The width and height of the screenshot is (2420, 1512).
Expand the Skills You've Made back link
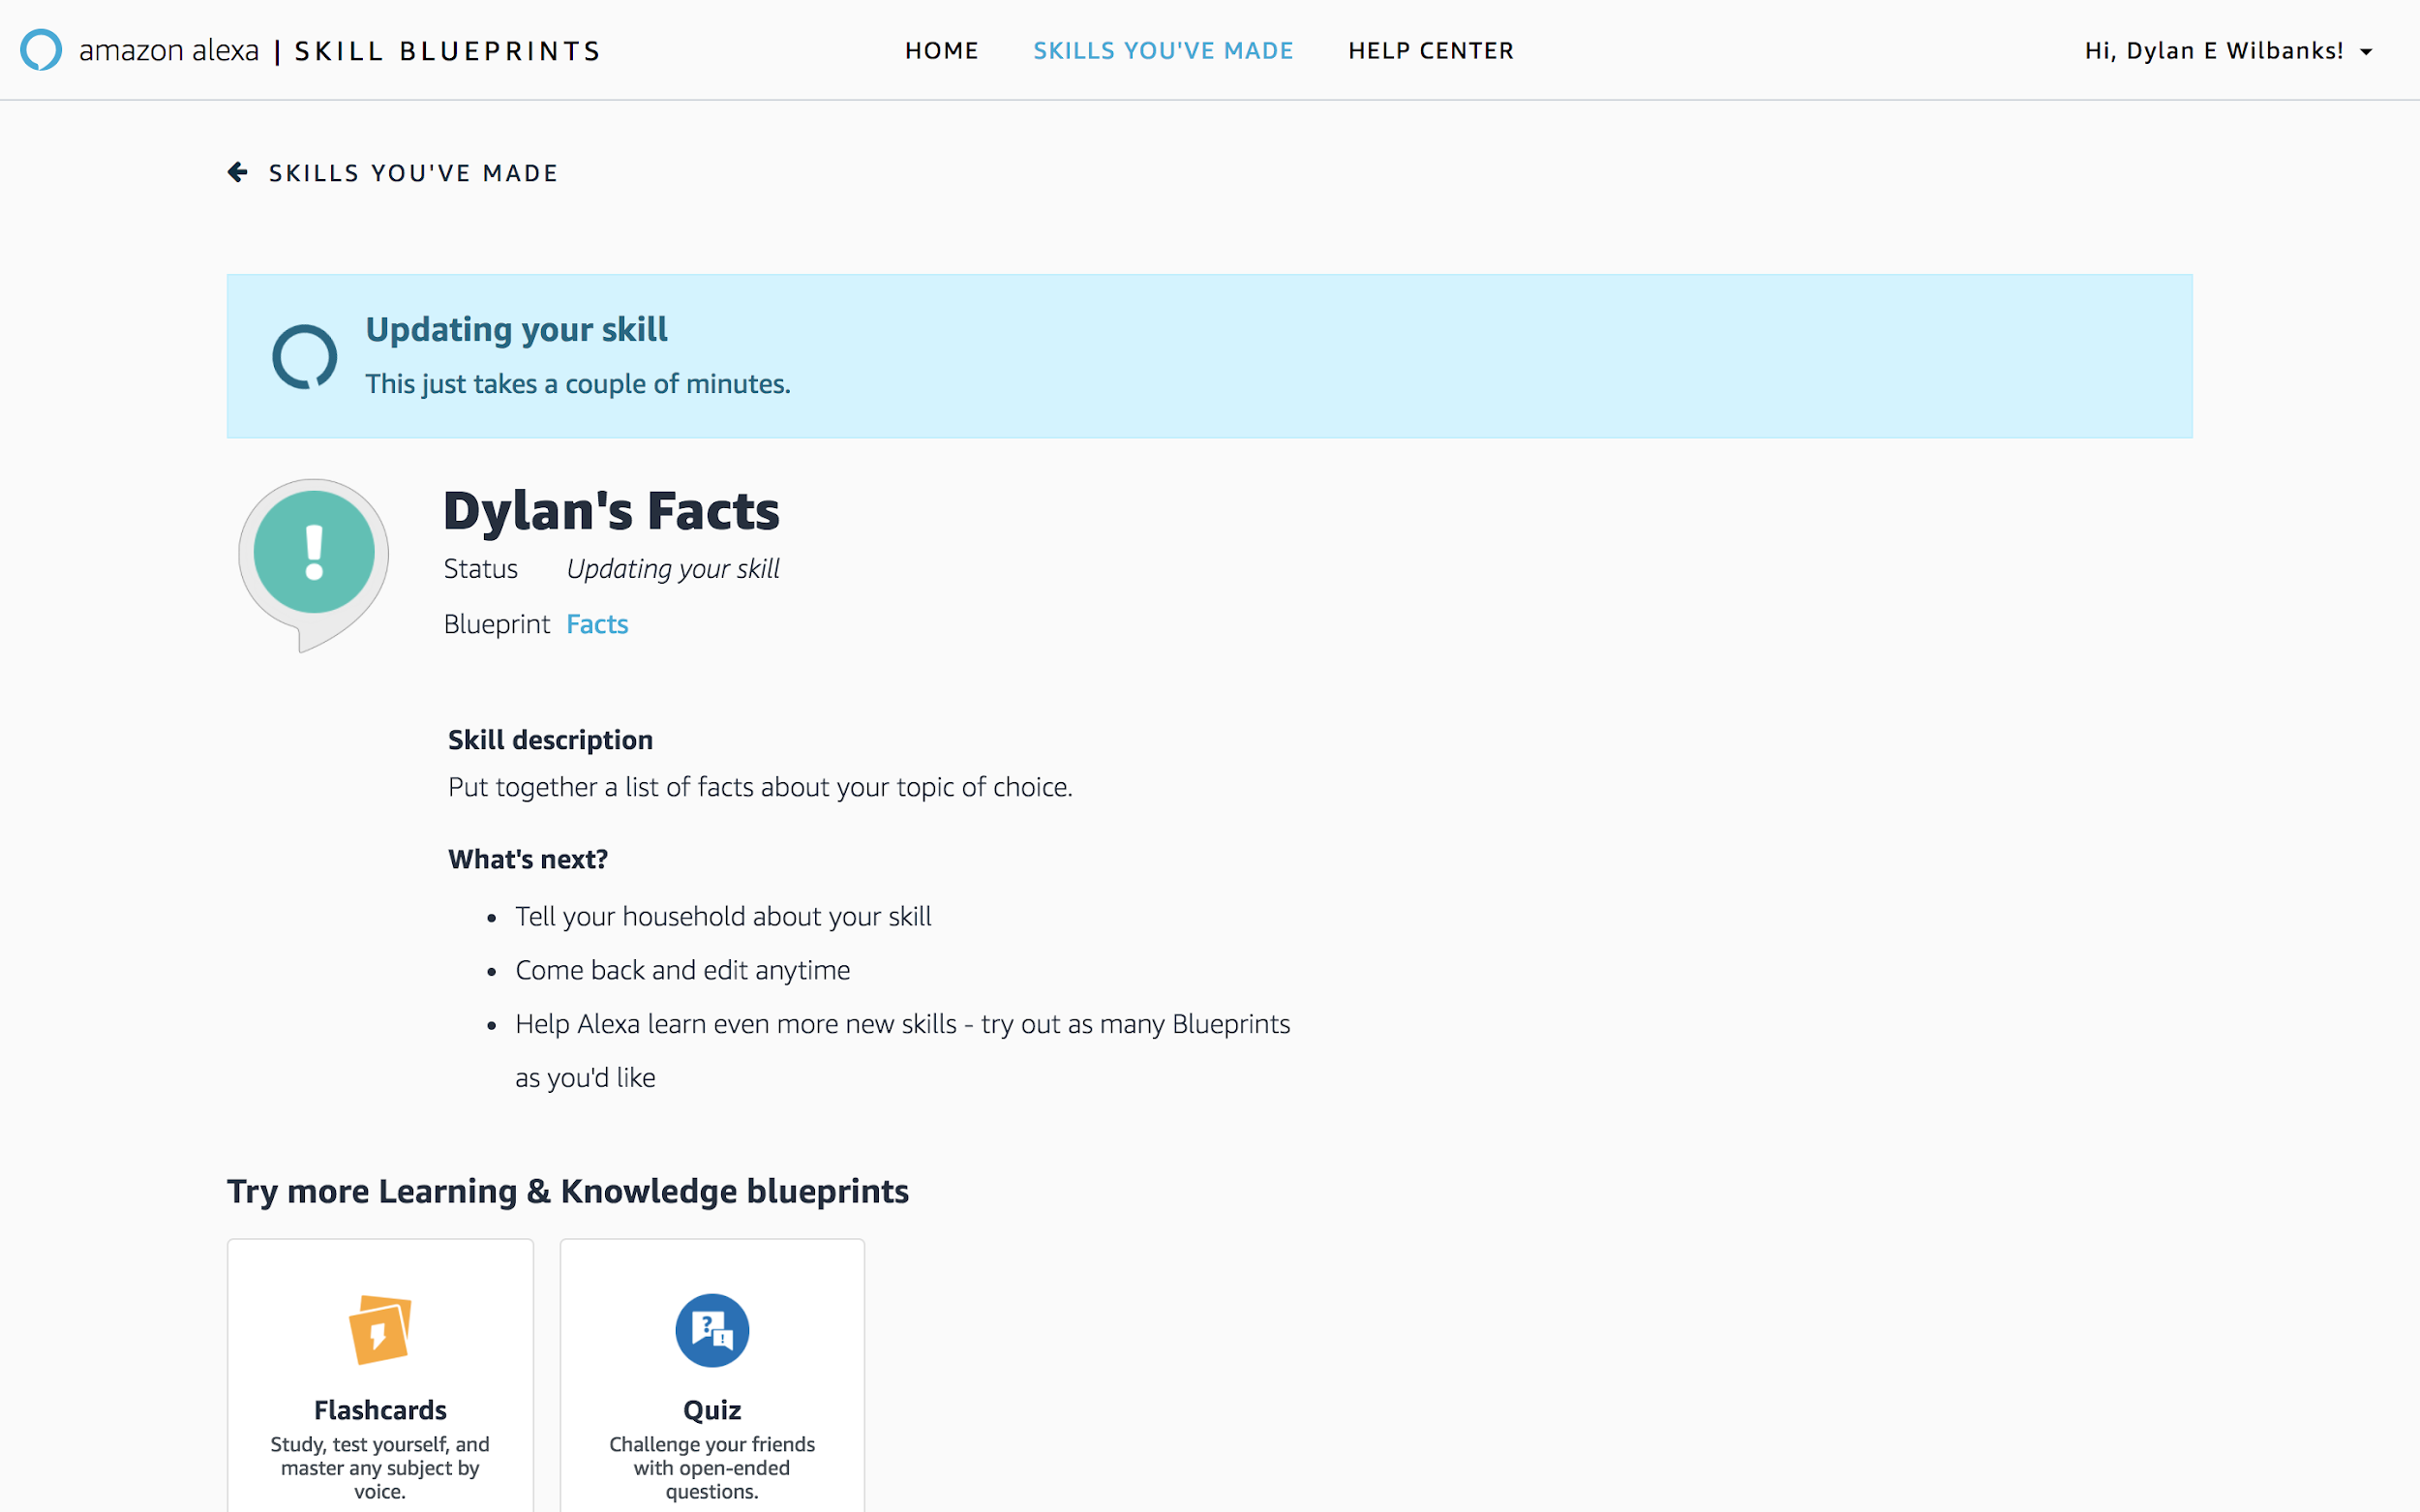pyautogui.click(x=392, y=172)
